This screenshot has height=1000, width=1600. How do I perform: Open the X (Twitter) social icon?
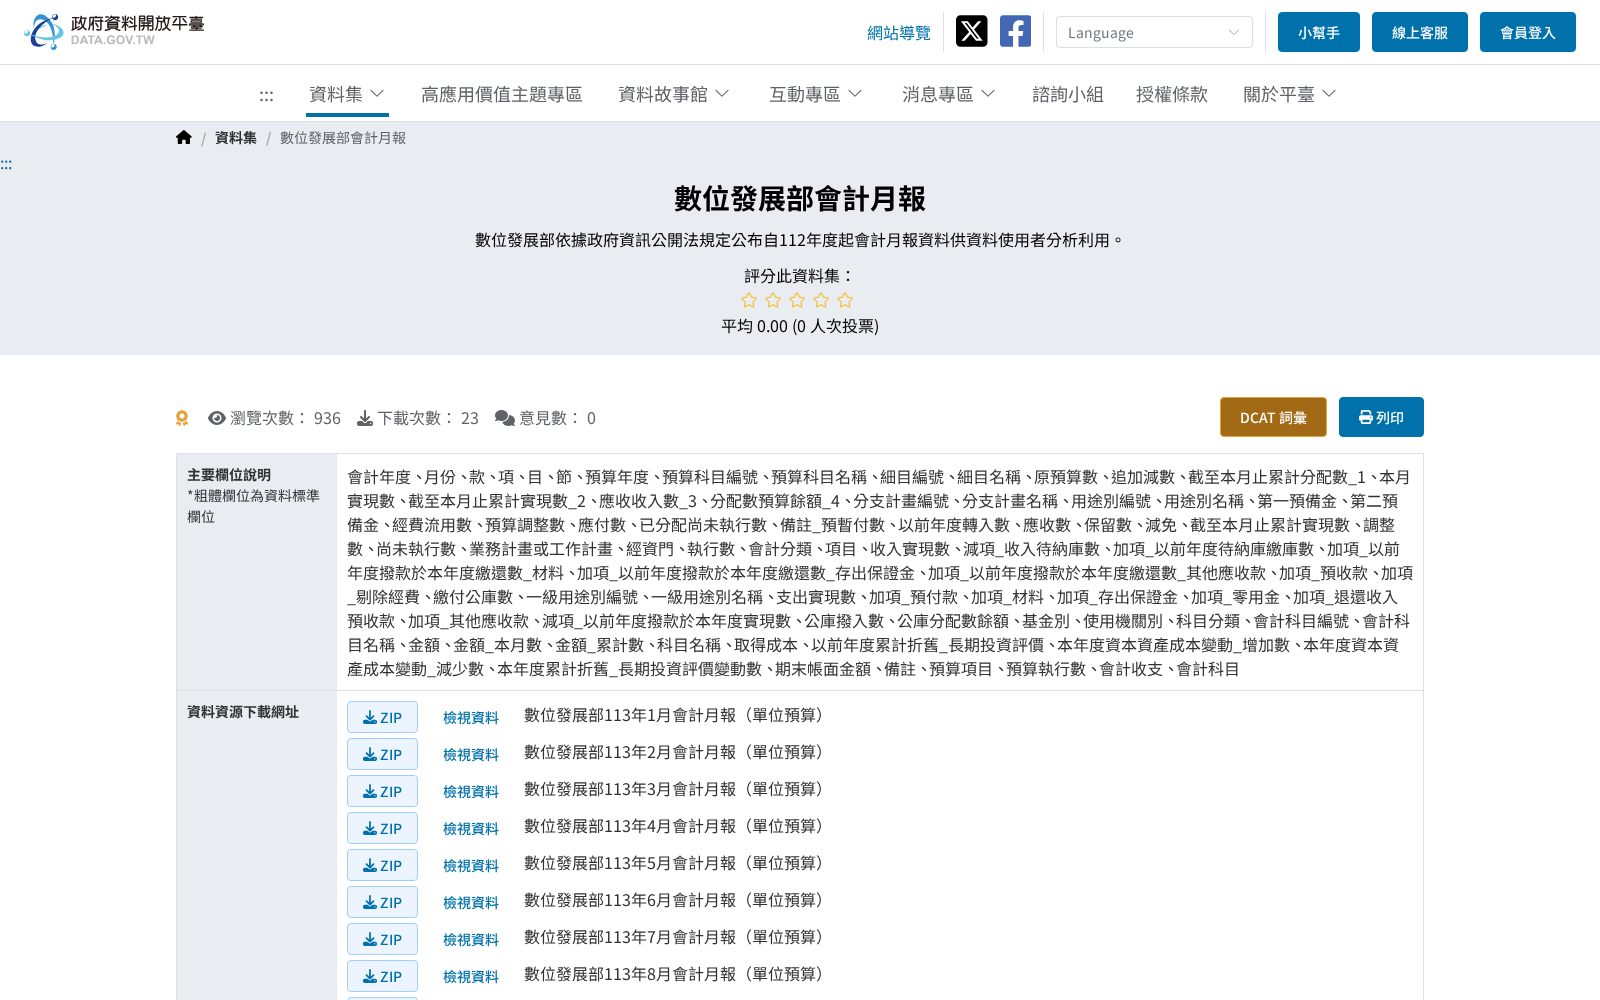(x=971, y=31)
